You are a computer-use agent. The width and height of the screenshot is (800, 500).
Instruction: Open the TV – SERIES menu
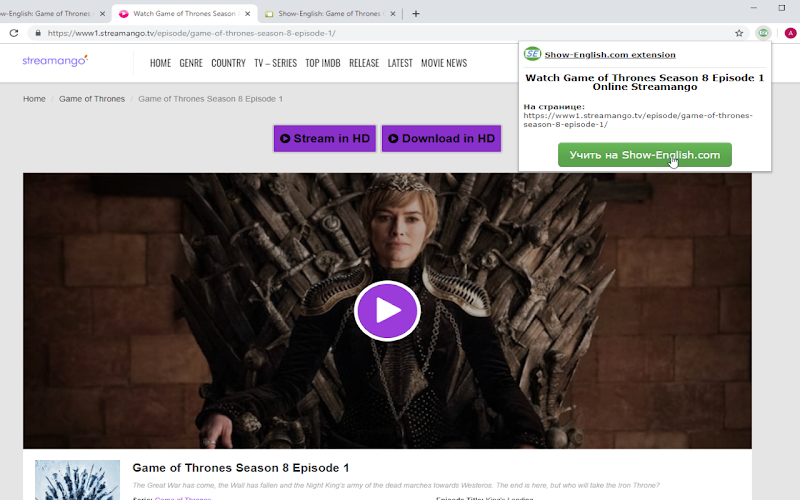click(x=276, y=63)
